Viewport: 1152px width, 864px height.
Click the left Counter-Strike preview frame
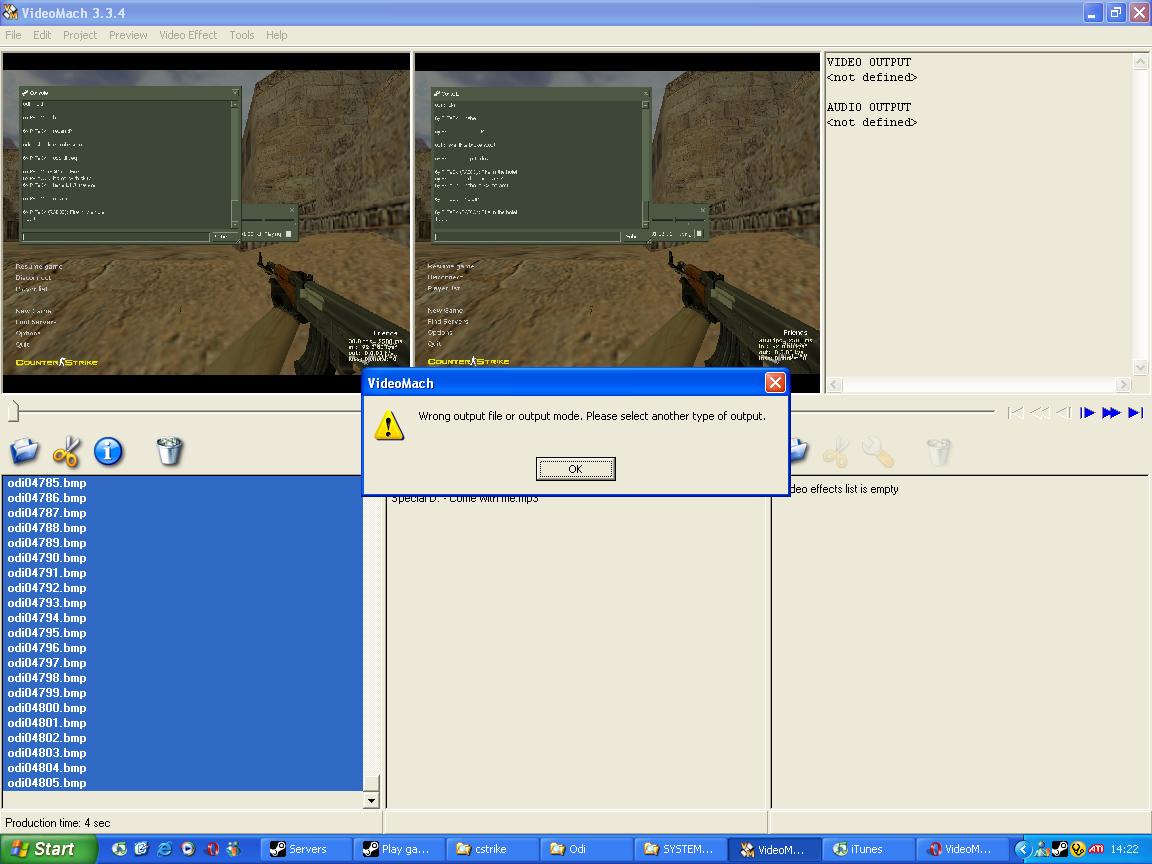tap(206, 222)
